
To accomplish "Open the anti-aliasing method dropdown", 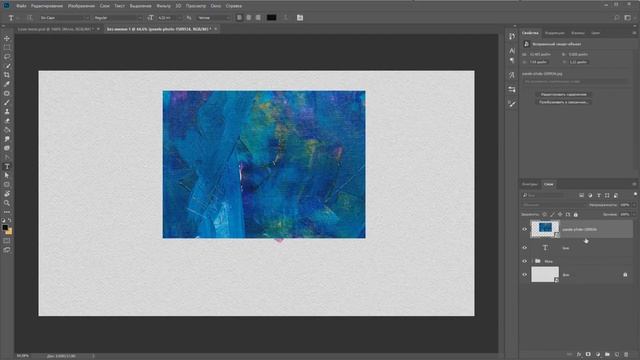I will click(x=214, y=18).
